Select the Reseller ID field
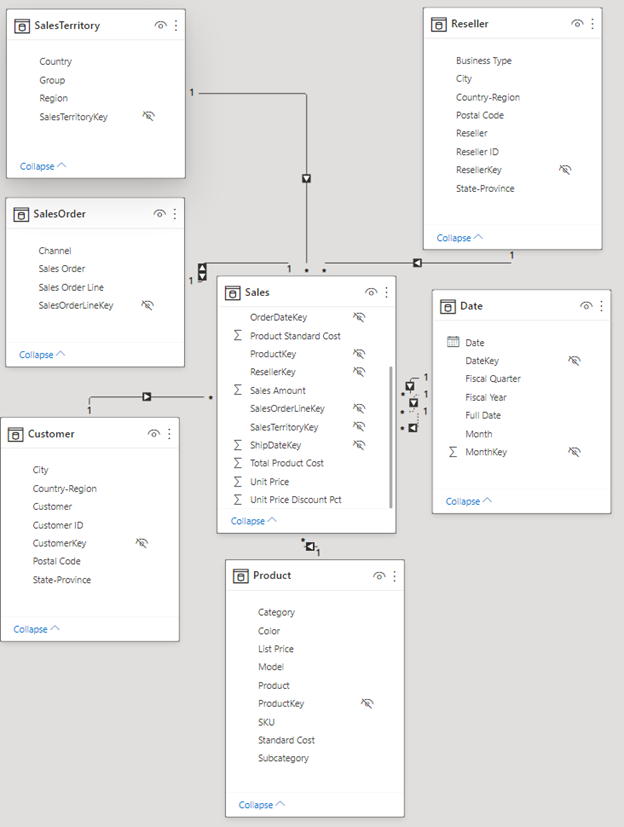Screen dimensions: 624x827 click(477, 152)
